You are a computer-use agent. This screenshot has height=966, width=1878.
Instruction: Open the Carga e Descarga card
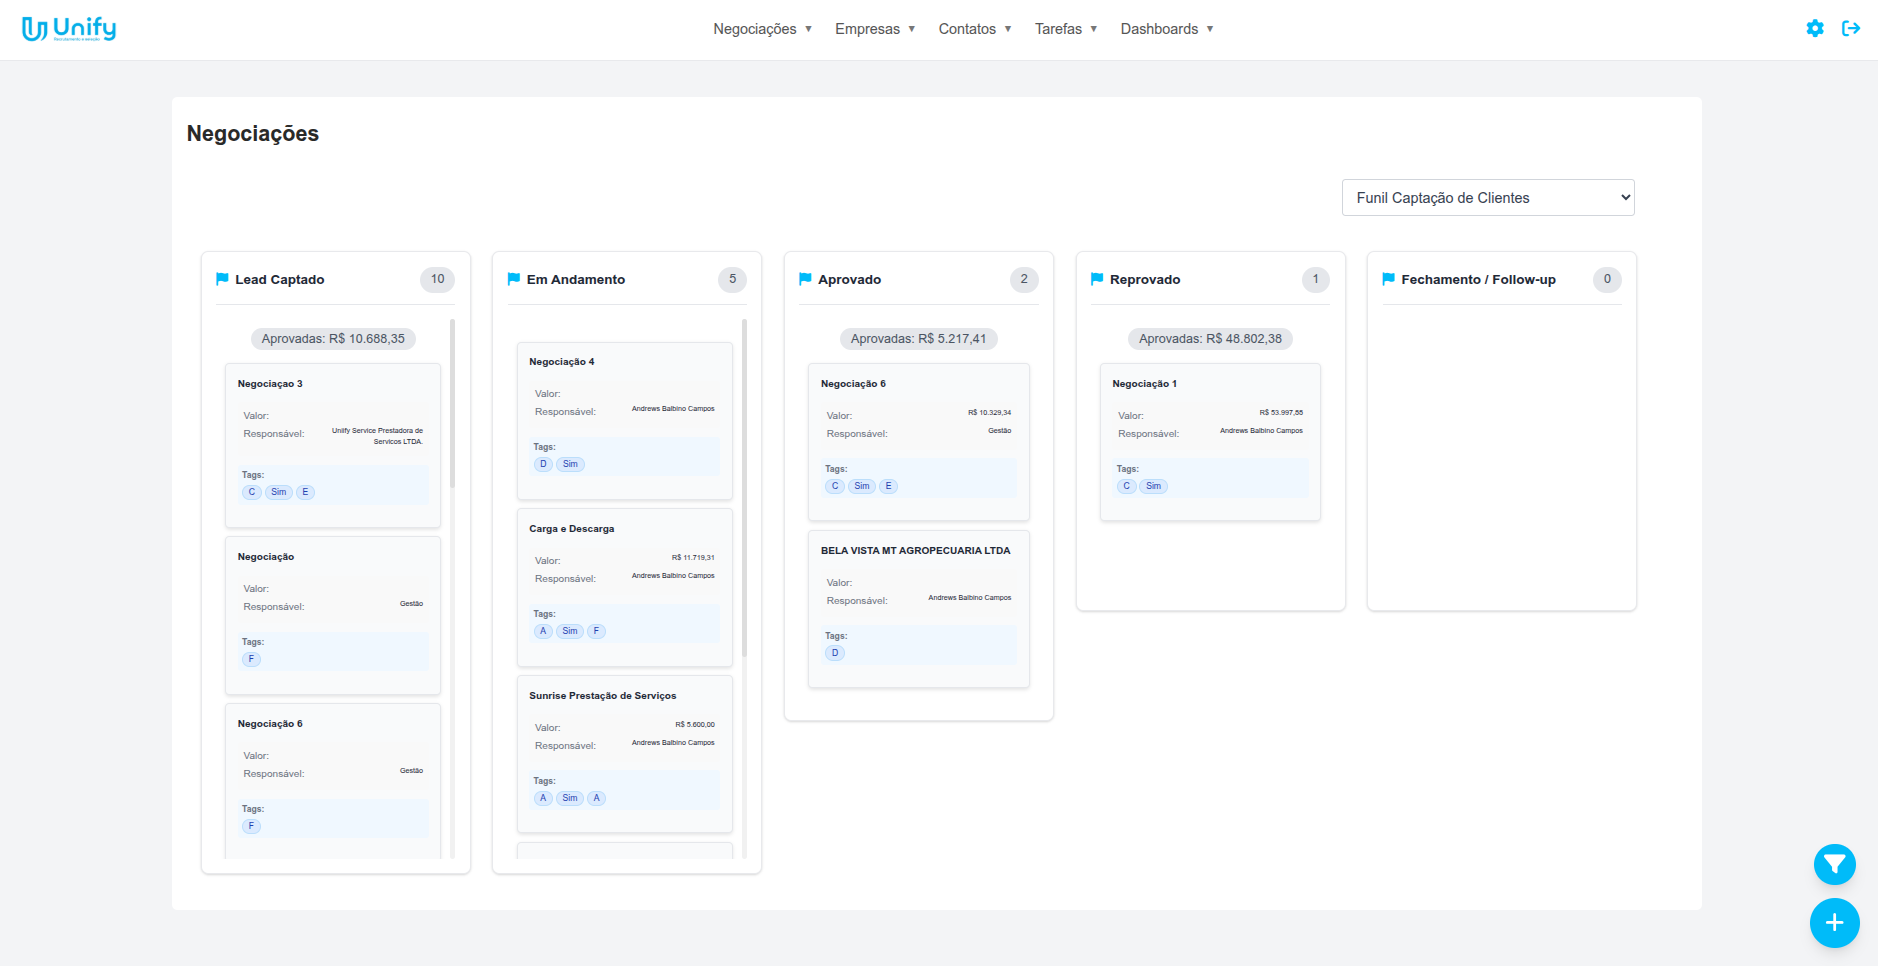pos(624,586)
